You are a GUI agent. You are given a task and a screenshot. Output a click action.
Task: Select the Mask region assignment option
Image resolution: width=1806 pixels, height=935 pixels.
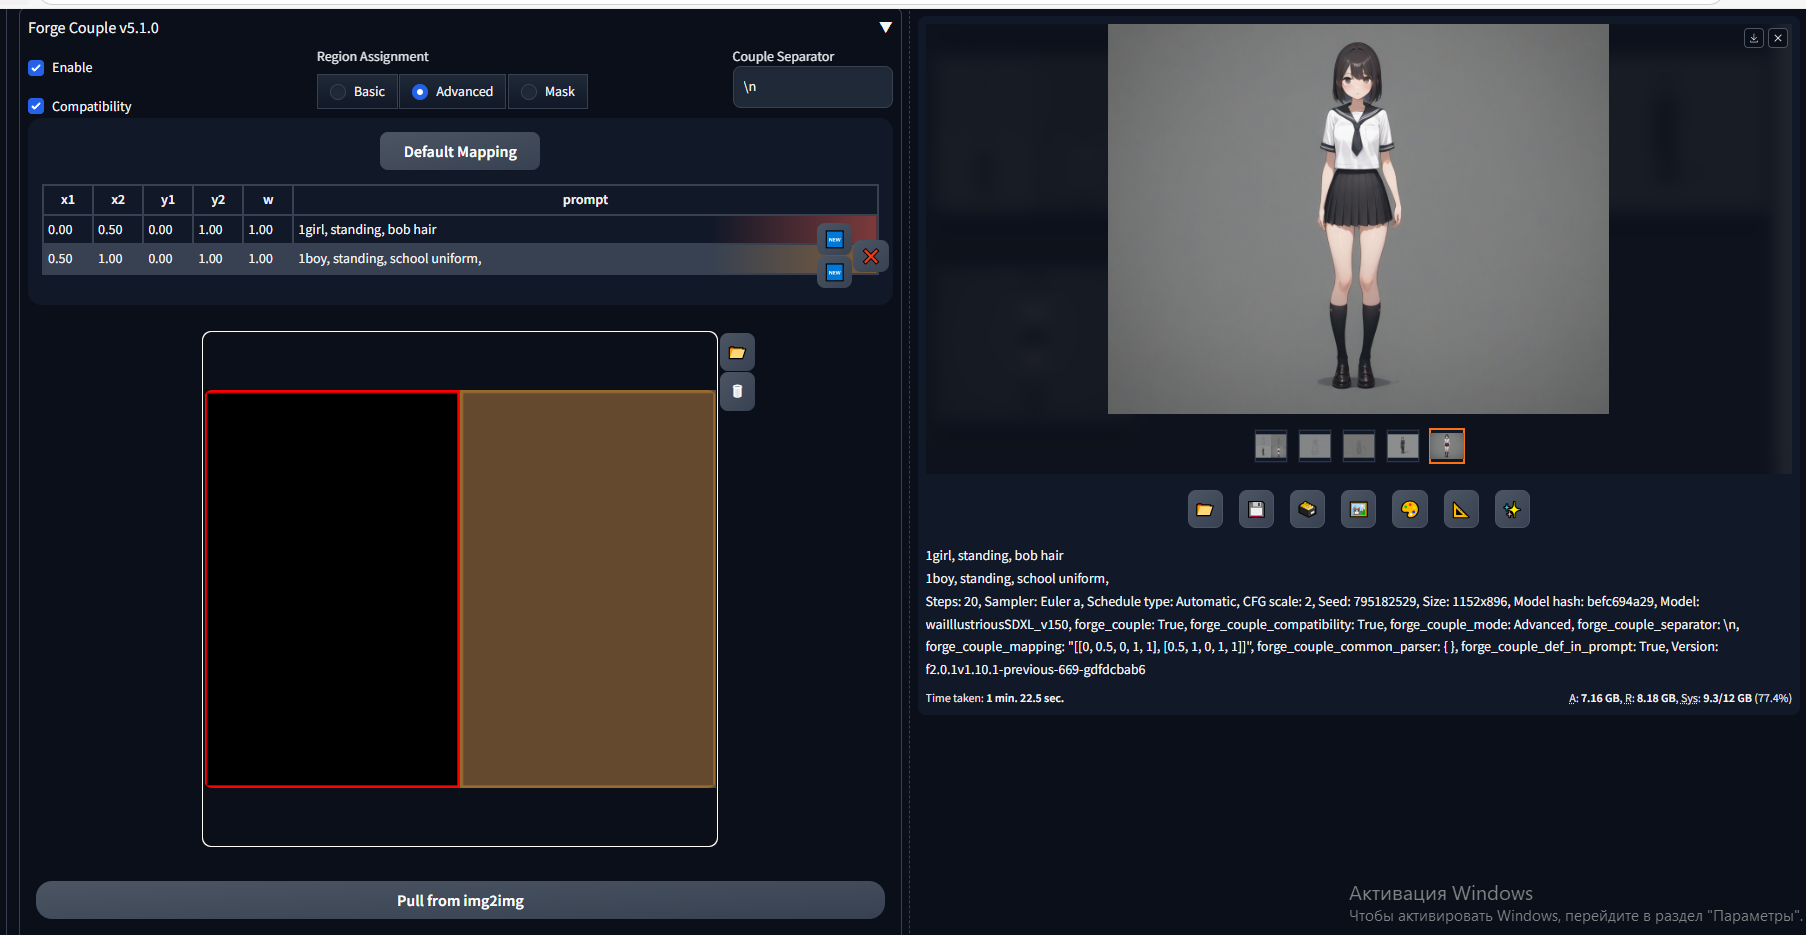tap(530, 92)
